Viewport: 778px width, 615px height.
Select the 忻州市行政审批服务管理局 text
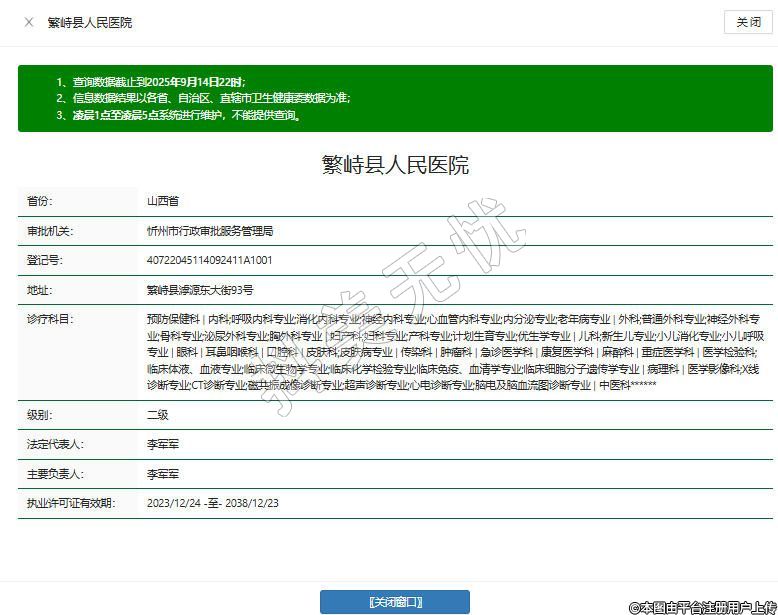pos(210,231)
